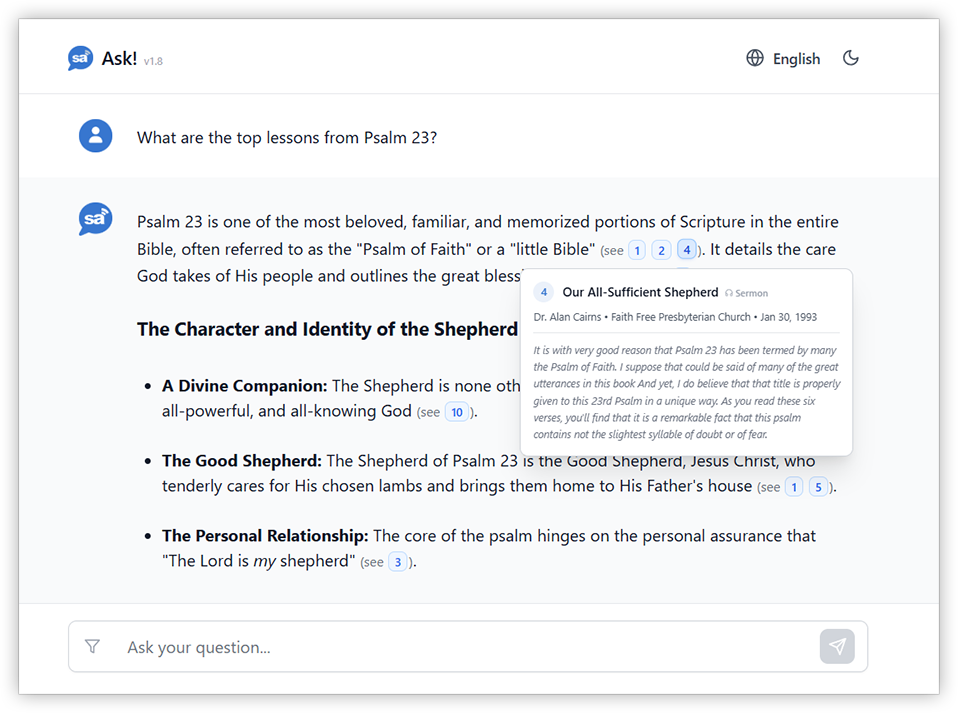This screenshot has width=958, height=713.
Task: Click the send paper-plane button
Action: (x=837, y=646)
